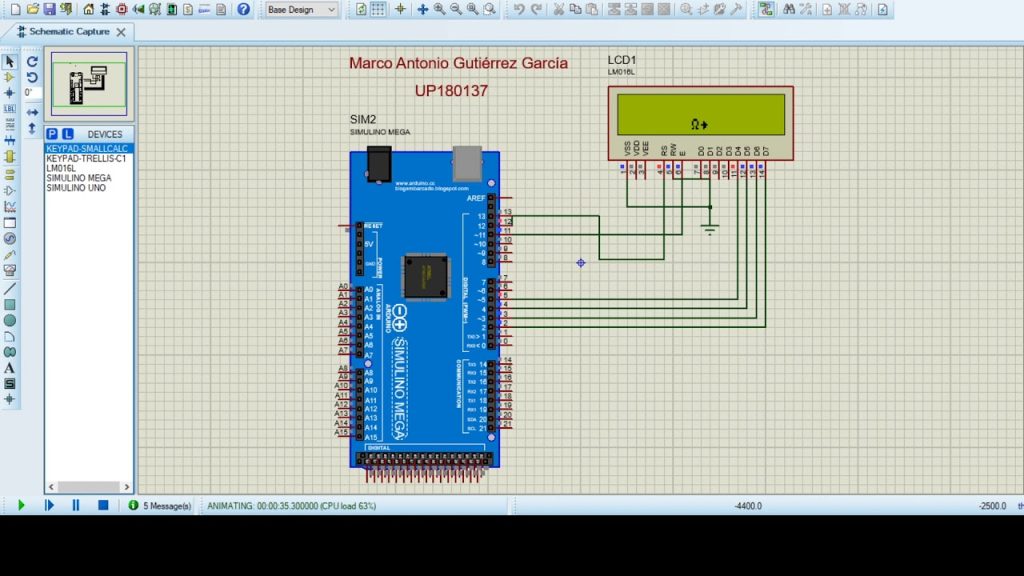The image size is (1024, 576).
Task: Select the Wire Label mode tool
Action: (10, 109)
